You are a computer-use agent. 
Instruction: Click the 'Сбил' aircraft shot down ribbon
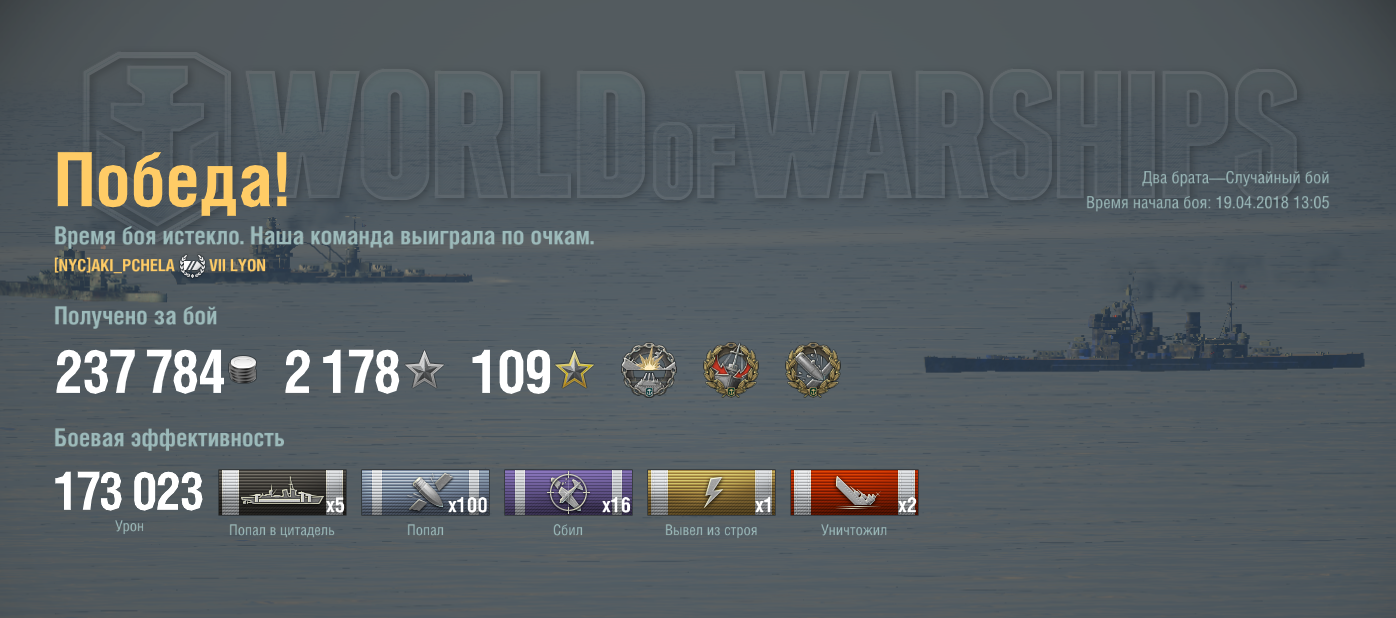(568, 493)
